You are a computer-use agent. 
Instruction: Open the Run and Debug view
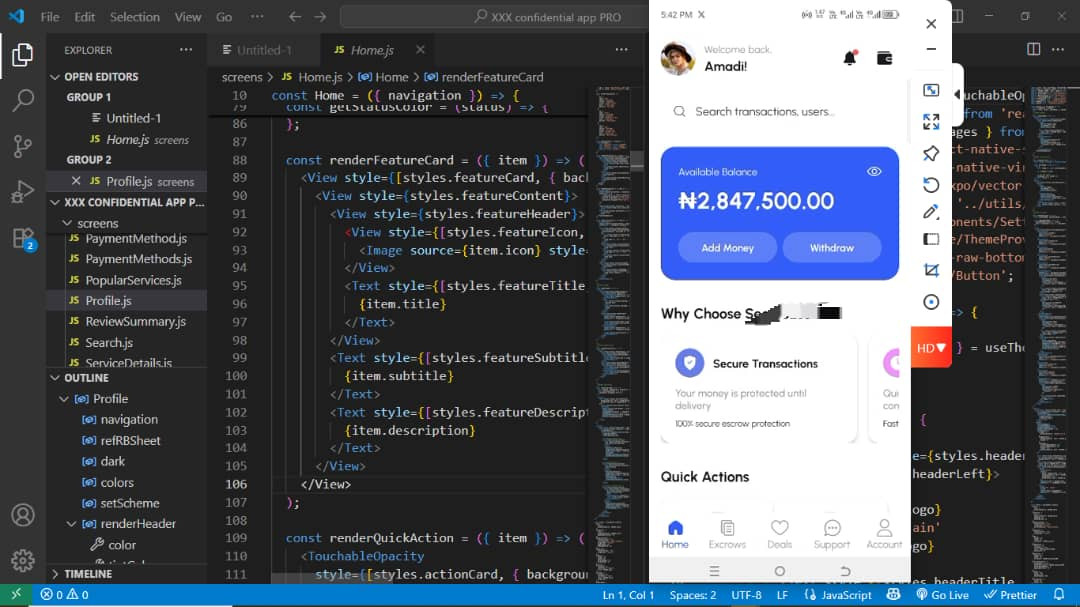coord(22,192)
